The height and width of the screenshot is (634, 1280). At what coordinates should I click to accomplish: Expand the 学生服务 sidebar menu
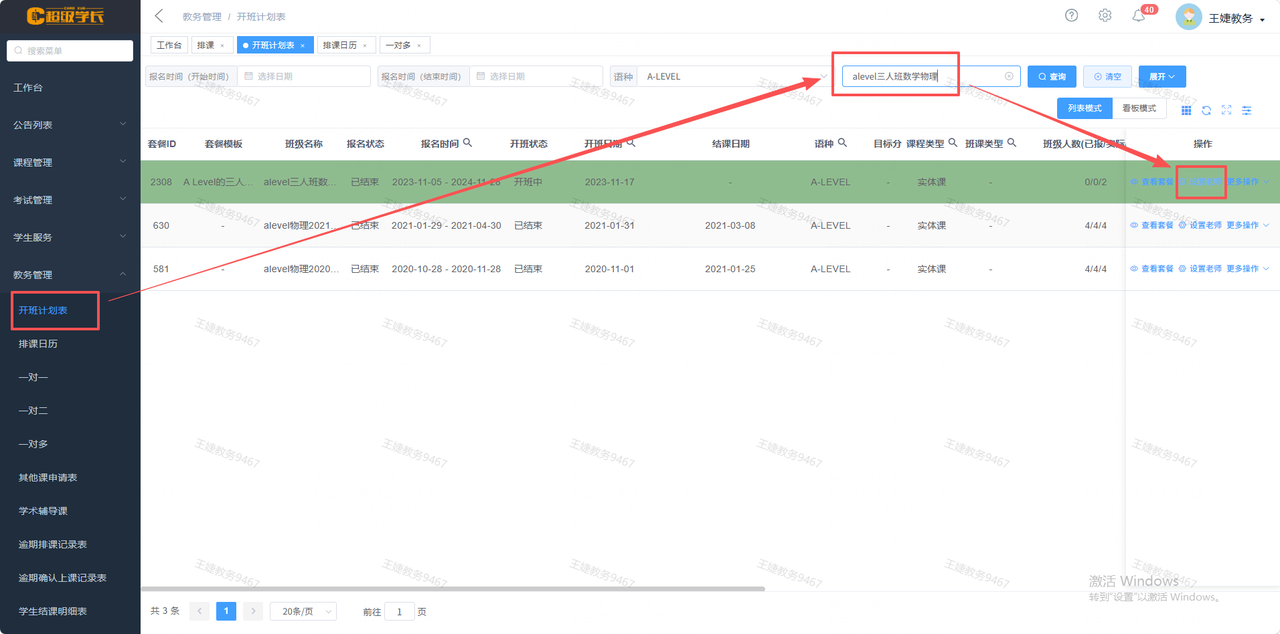69,237
